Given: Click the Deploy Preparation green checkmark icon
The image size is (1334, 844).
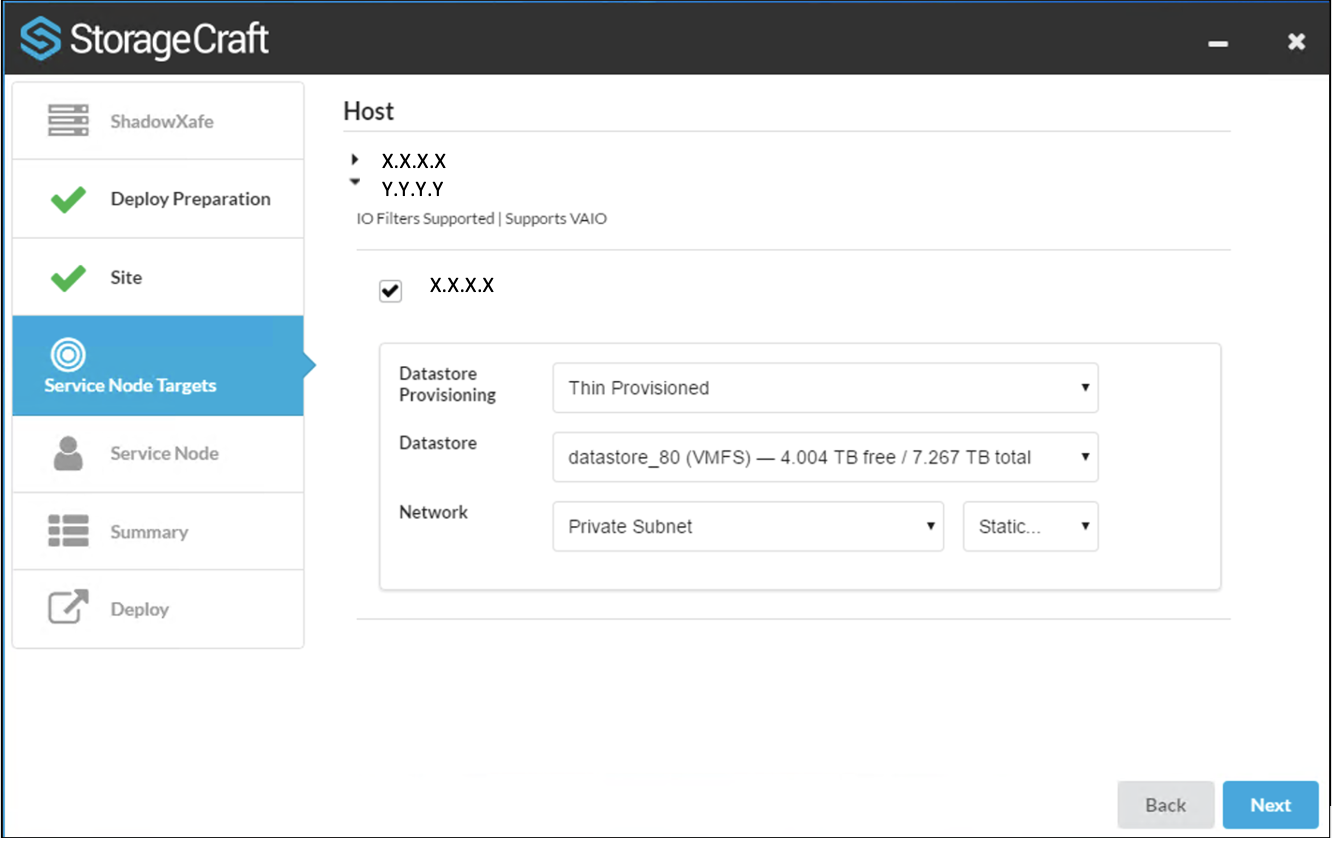Looking at the screenshot, I should coord(68,199).
